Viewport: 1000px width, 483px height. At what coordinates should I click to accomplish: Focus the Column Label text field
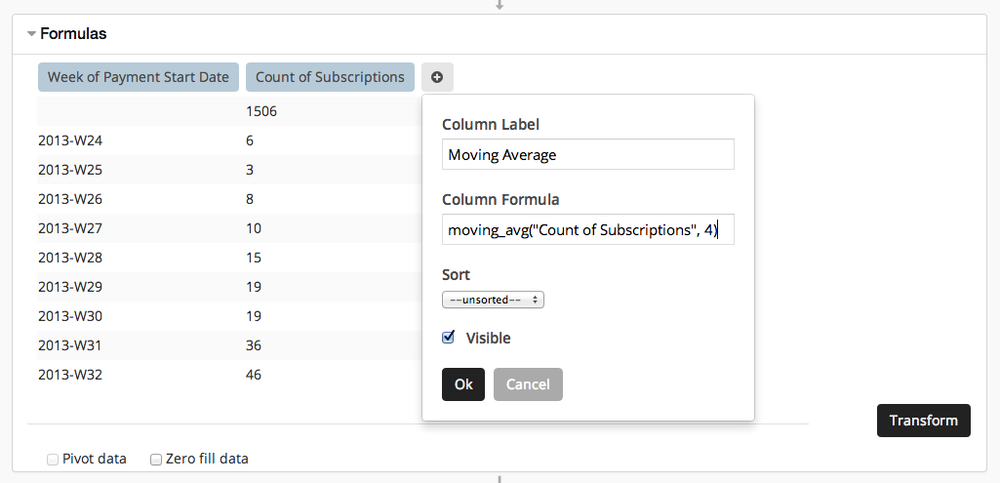[588, 155]
